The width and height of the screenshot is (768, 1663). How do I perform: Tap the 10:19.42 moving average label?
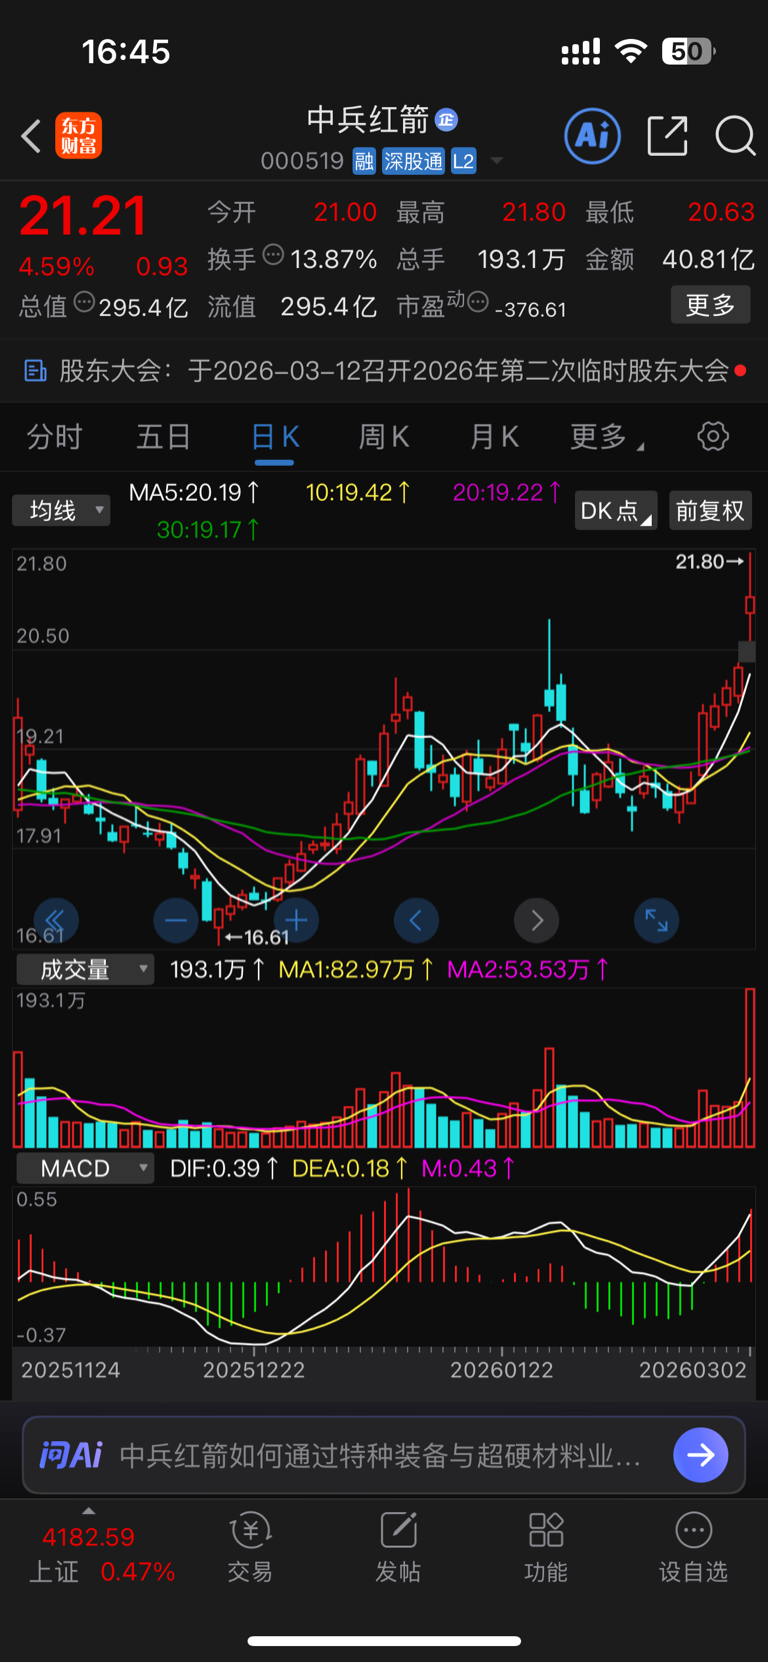pyautogui.click(x=358, y=492)
